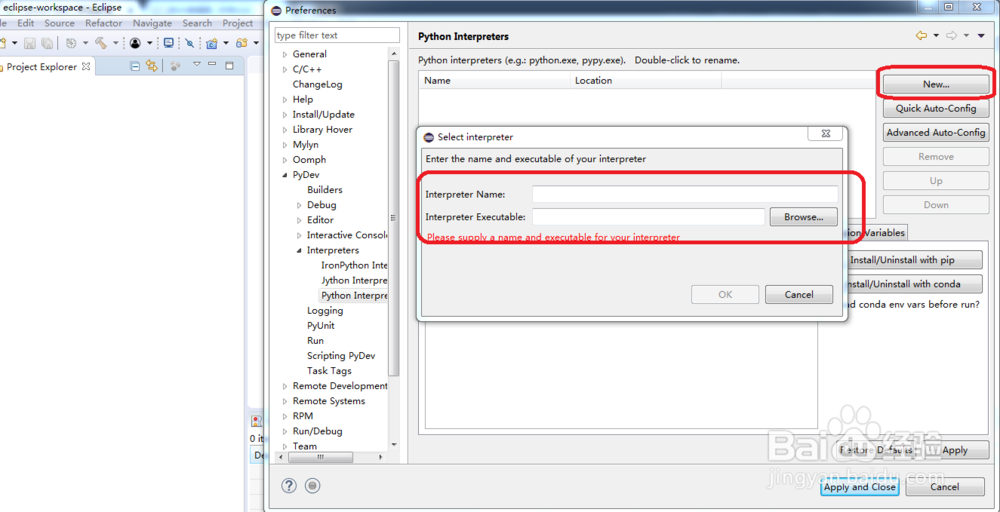
Task: Click the type filter text box
Action: (337, 35)
